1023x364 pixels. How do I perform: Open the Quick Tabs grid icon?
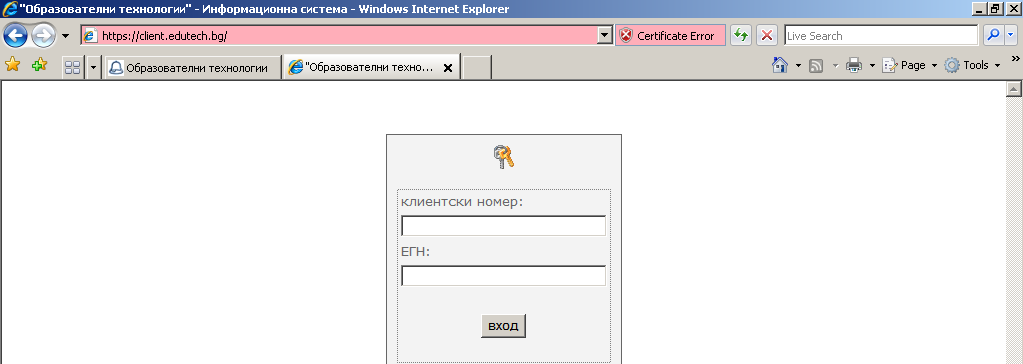click(x=72, y=67)
